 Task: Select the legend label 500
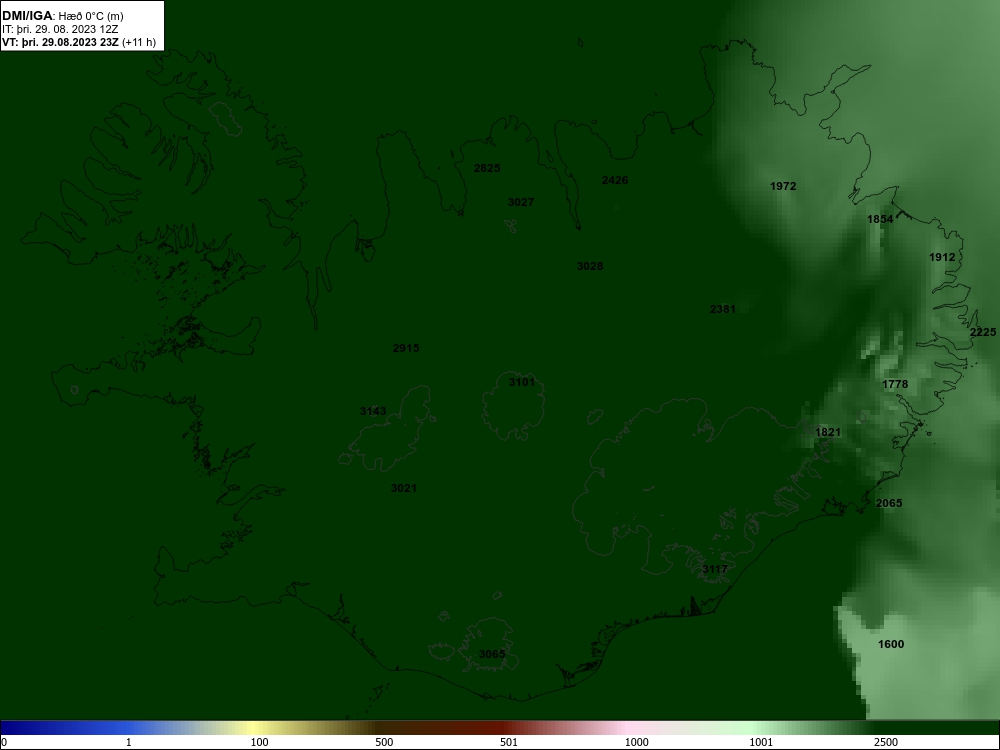point(384,742)
